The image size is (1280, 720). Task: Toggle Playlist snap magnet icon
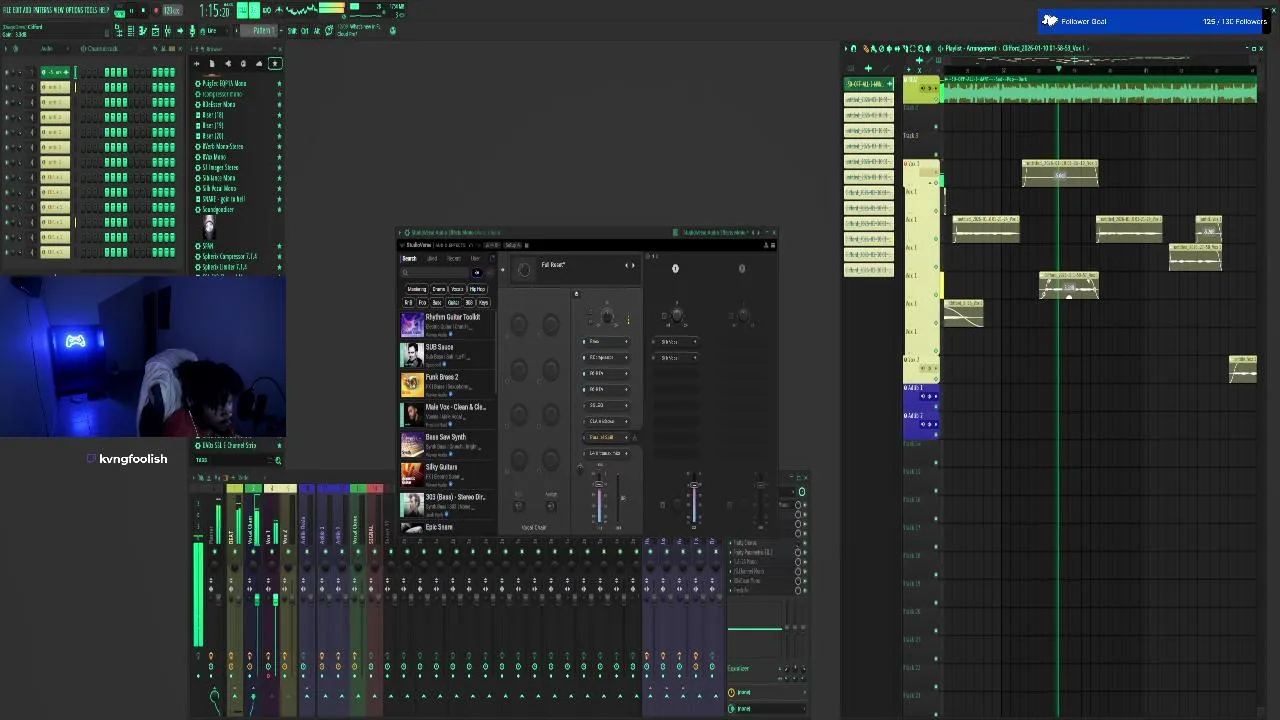pyautogui.click(x=853, y=48)
